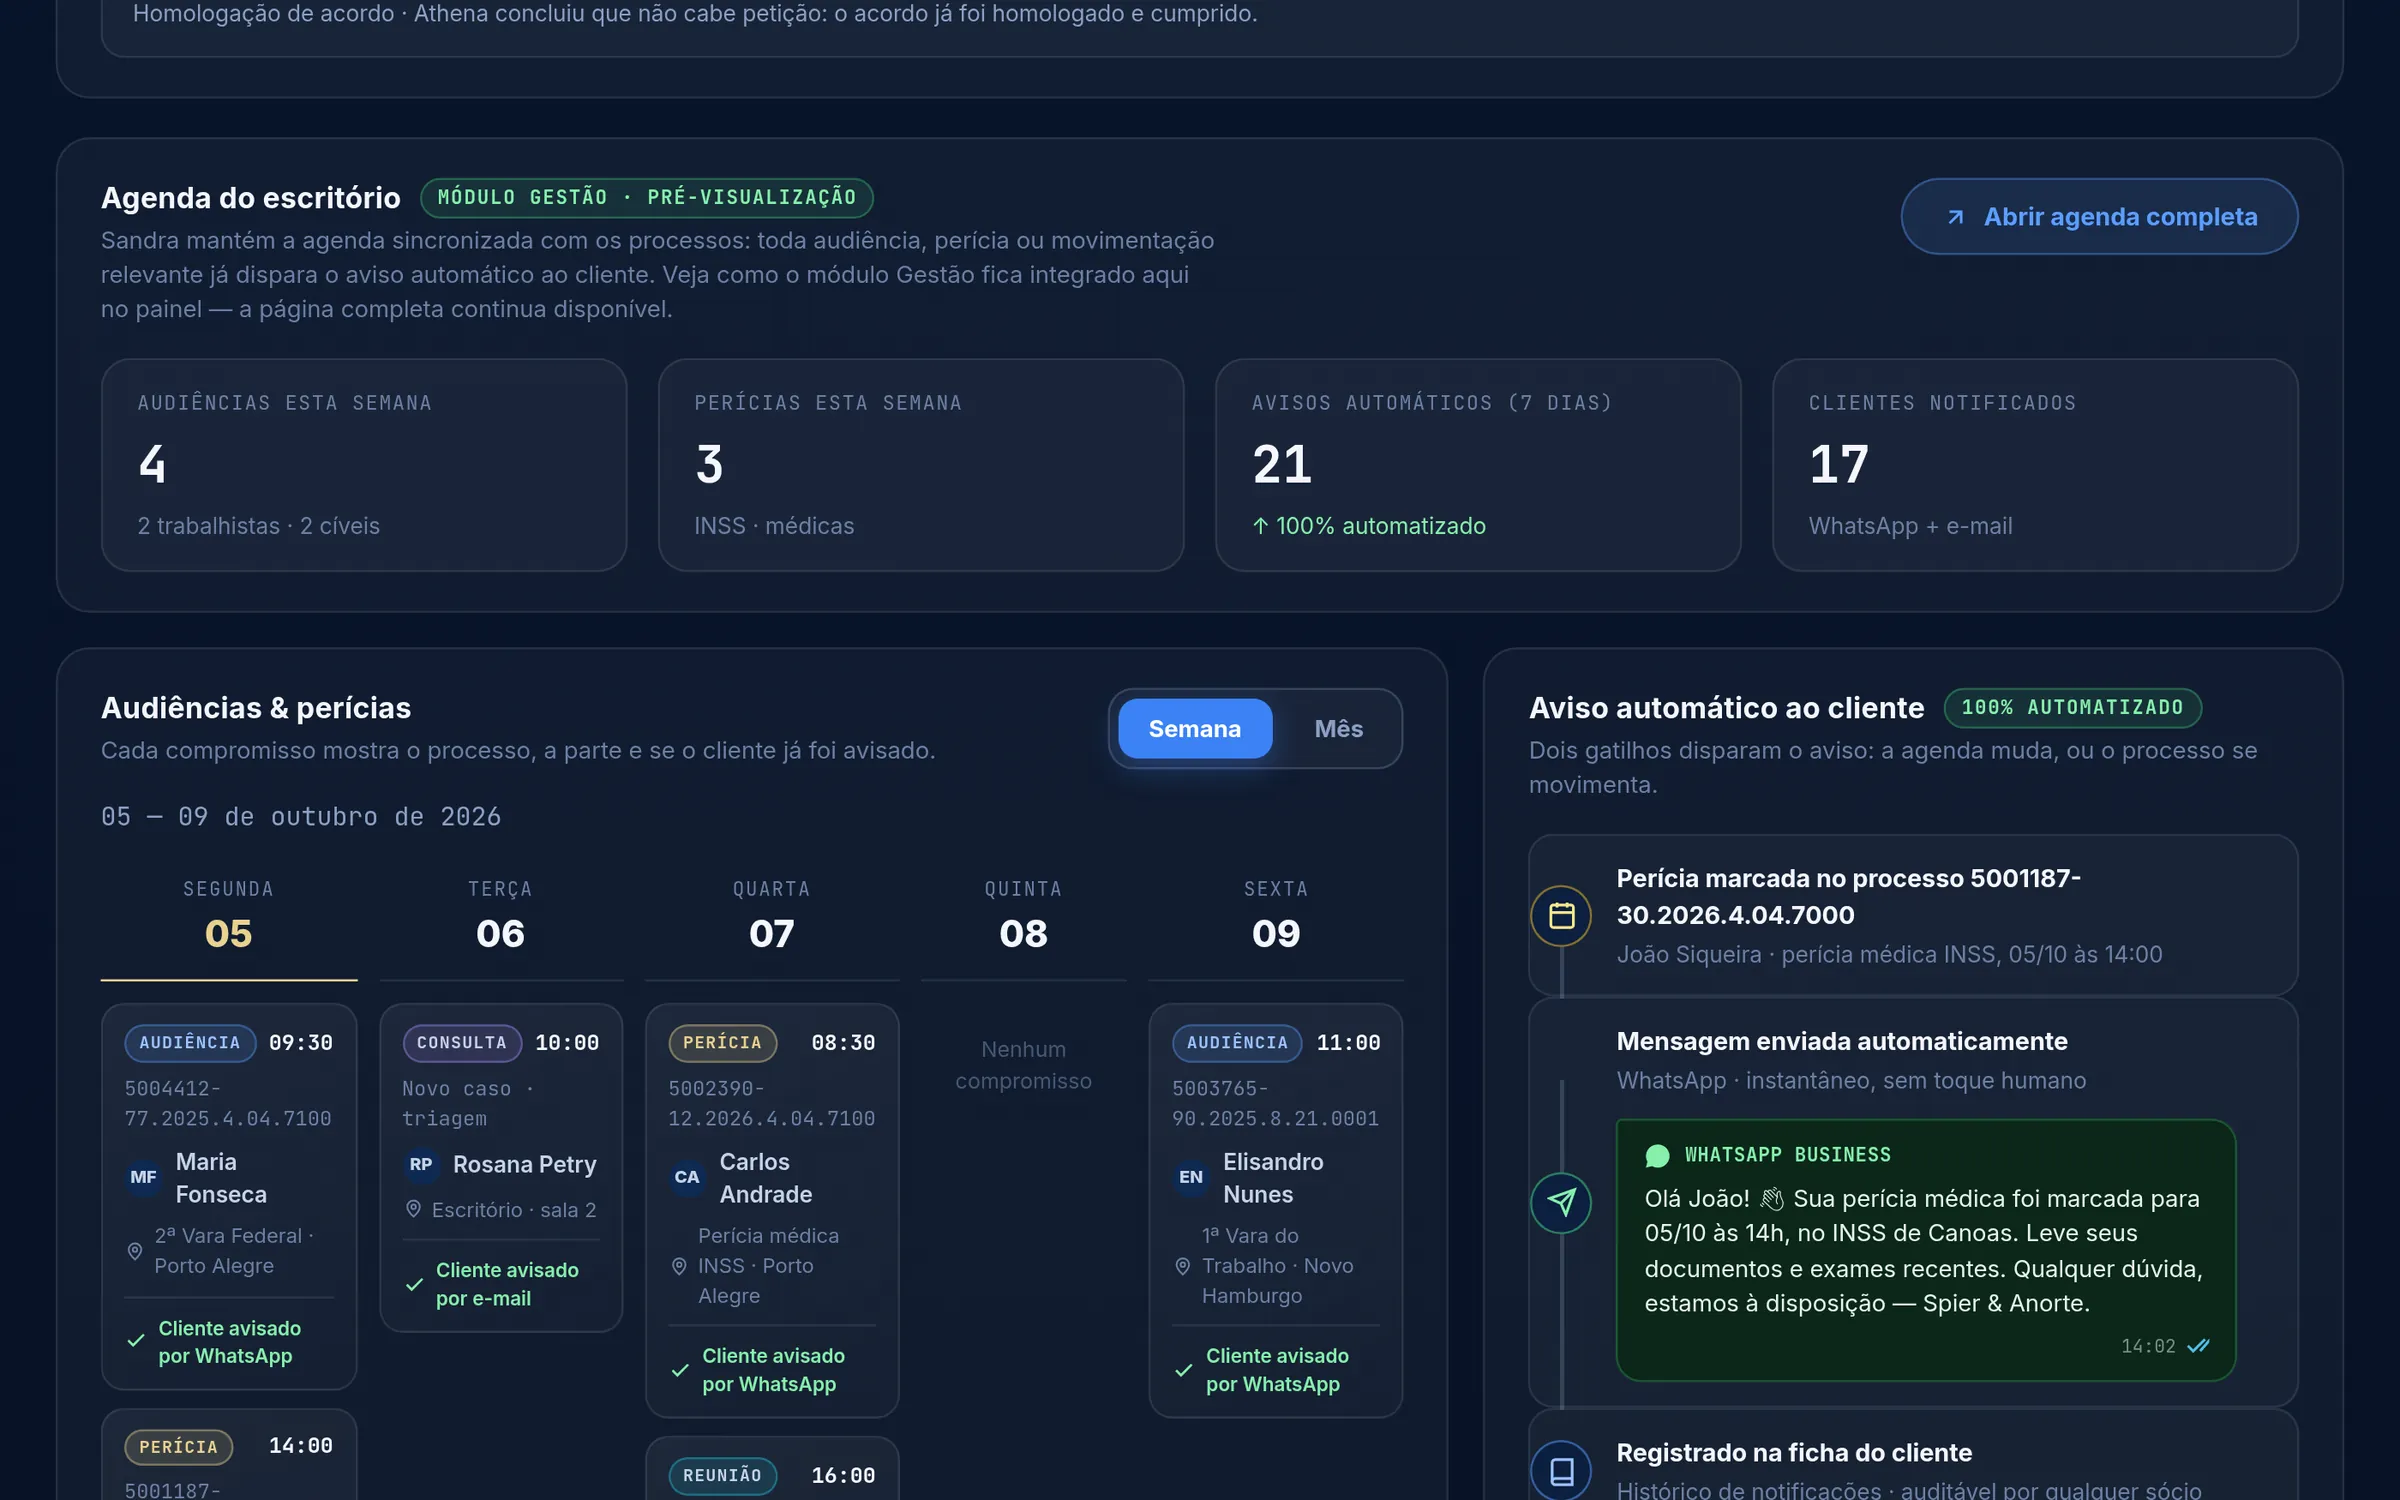Open Perícias esta semana stat card
This screenshot has width=2400, height=1500.
click(921, 465)
